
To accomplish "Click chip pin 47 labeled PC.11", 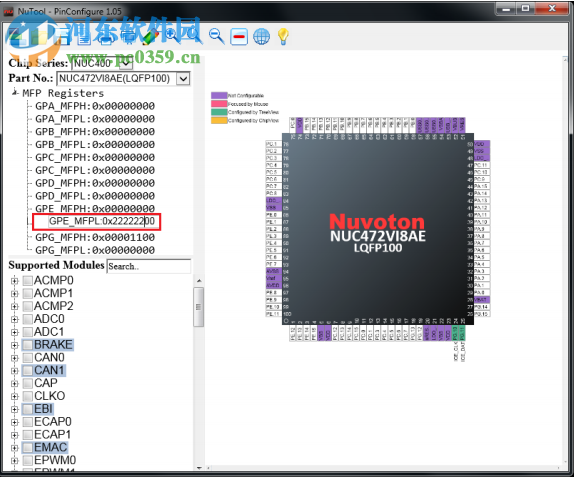I will coord(482,165).
